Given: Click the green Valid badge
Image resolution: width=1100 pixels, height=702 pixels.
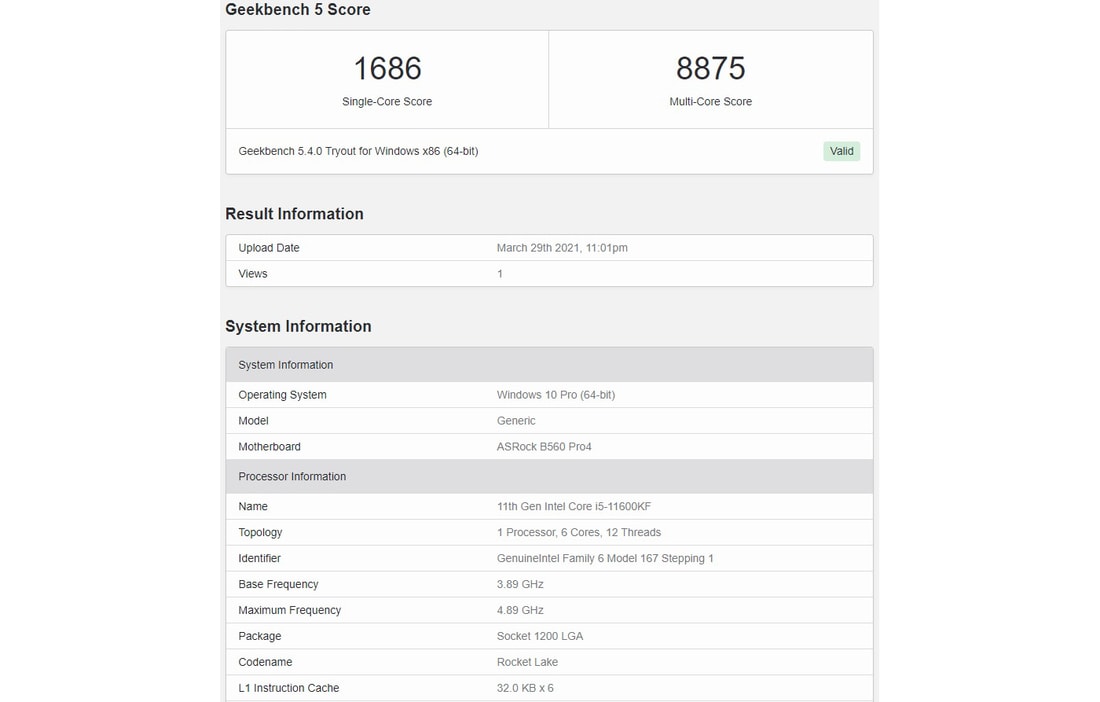Looking at the screenshot, I should pyautogui.click(x=841, y=151).
